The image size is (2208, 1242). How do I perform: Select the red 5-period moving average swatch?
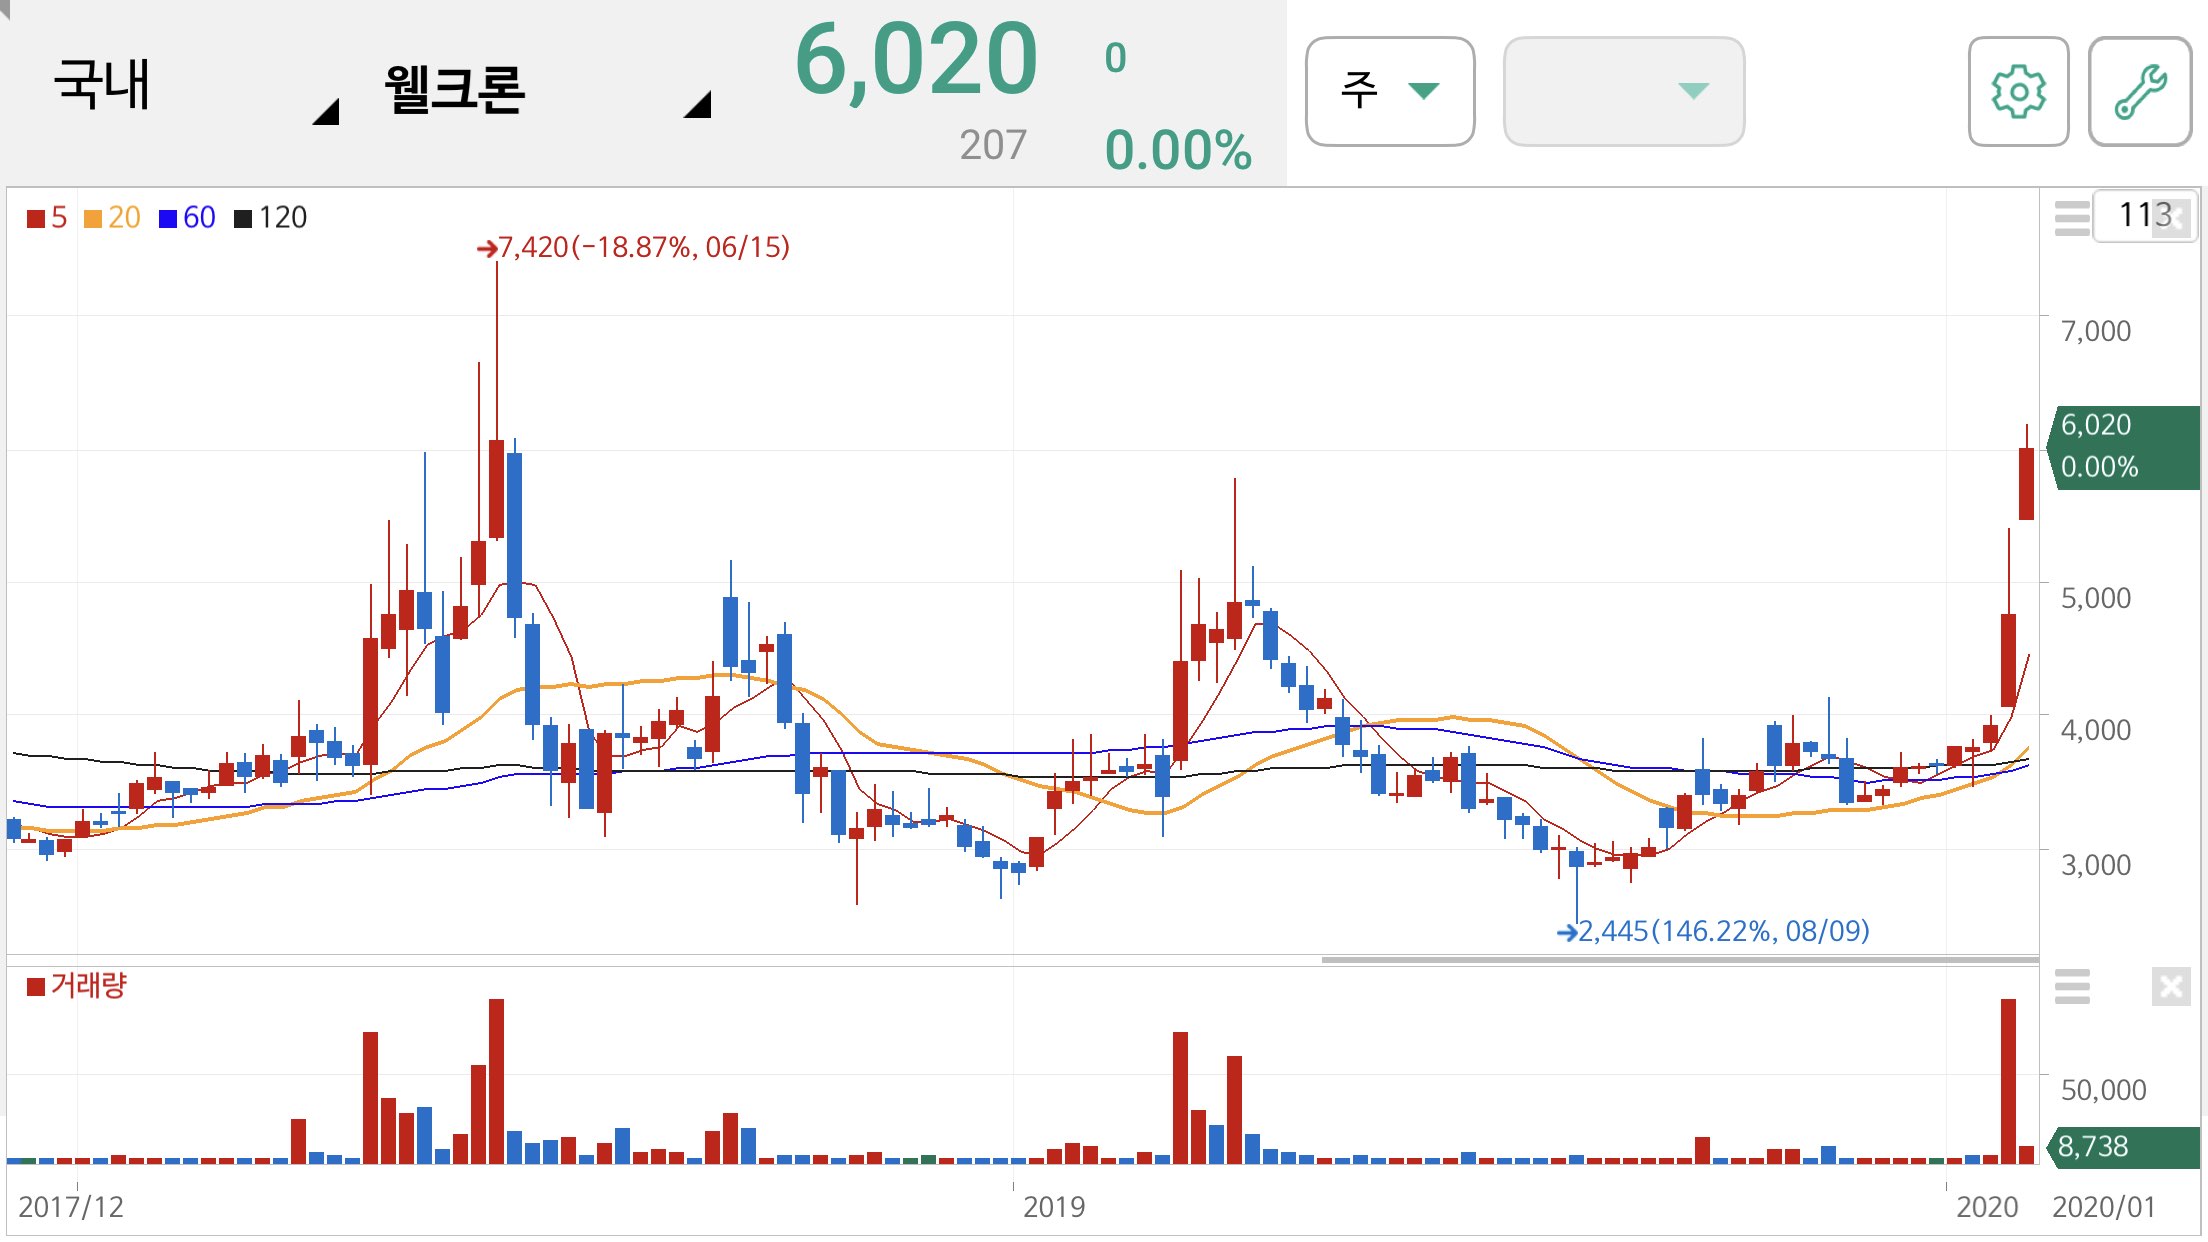pos(36,218)
